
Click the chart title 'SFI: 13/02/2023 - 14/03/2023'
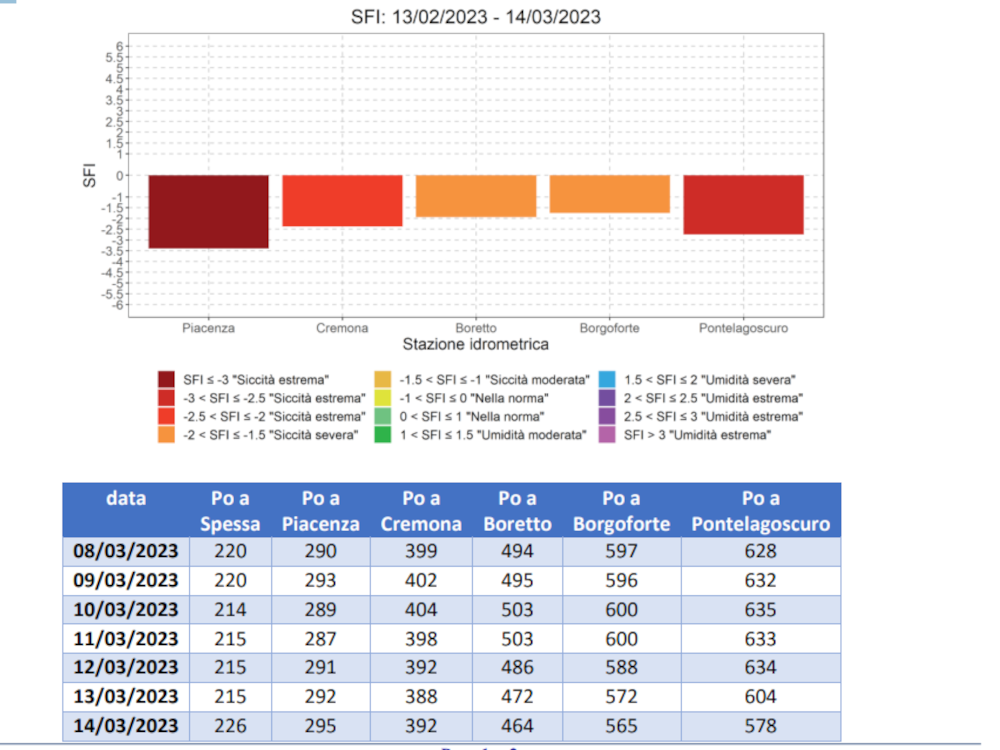click(x=476, y=17)
